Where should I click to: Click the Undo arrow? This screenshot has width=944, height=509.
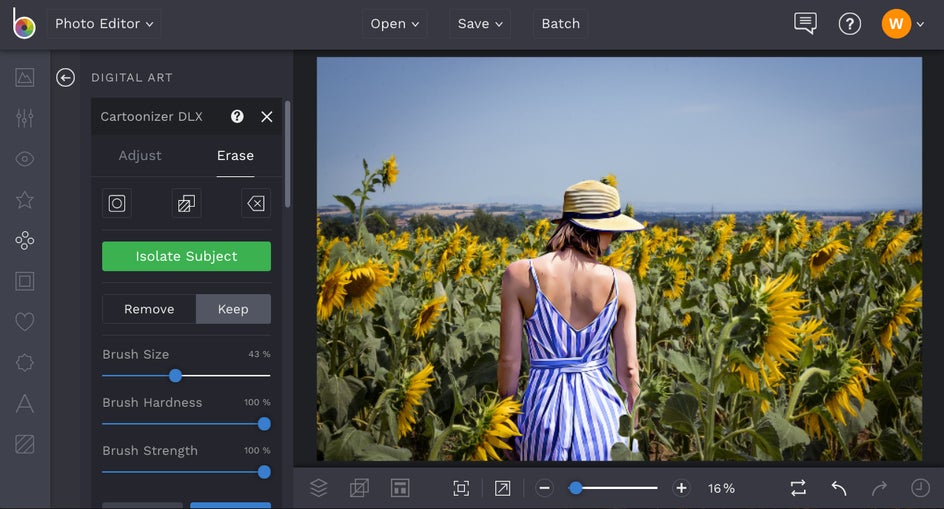coord(839,488)
